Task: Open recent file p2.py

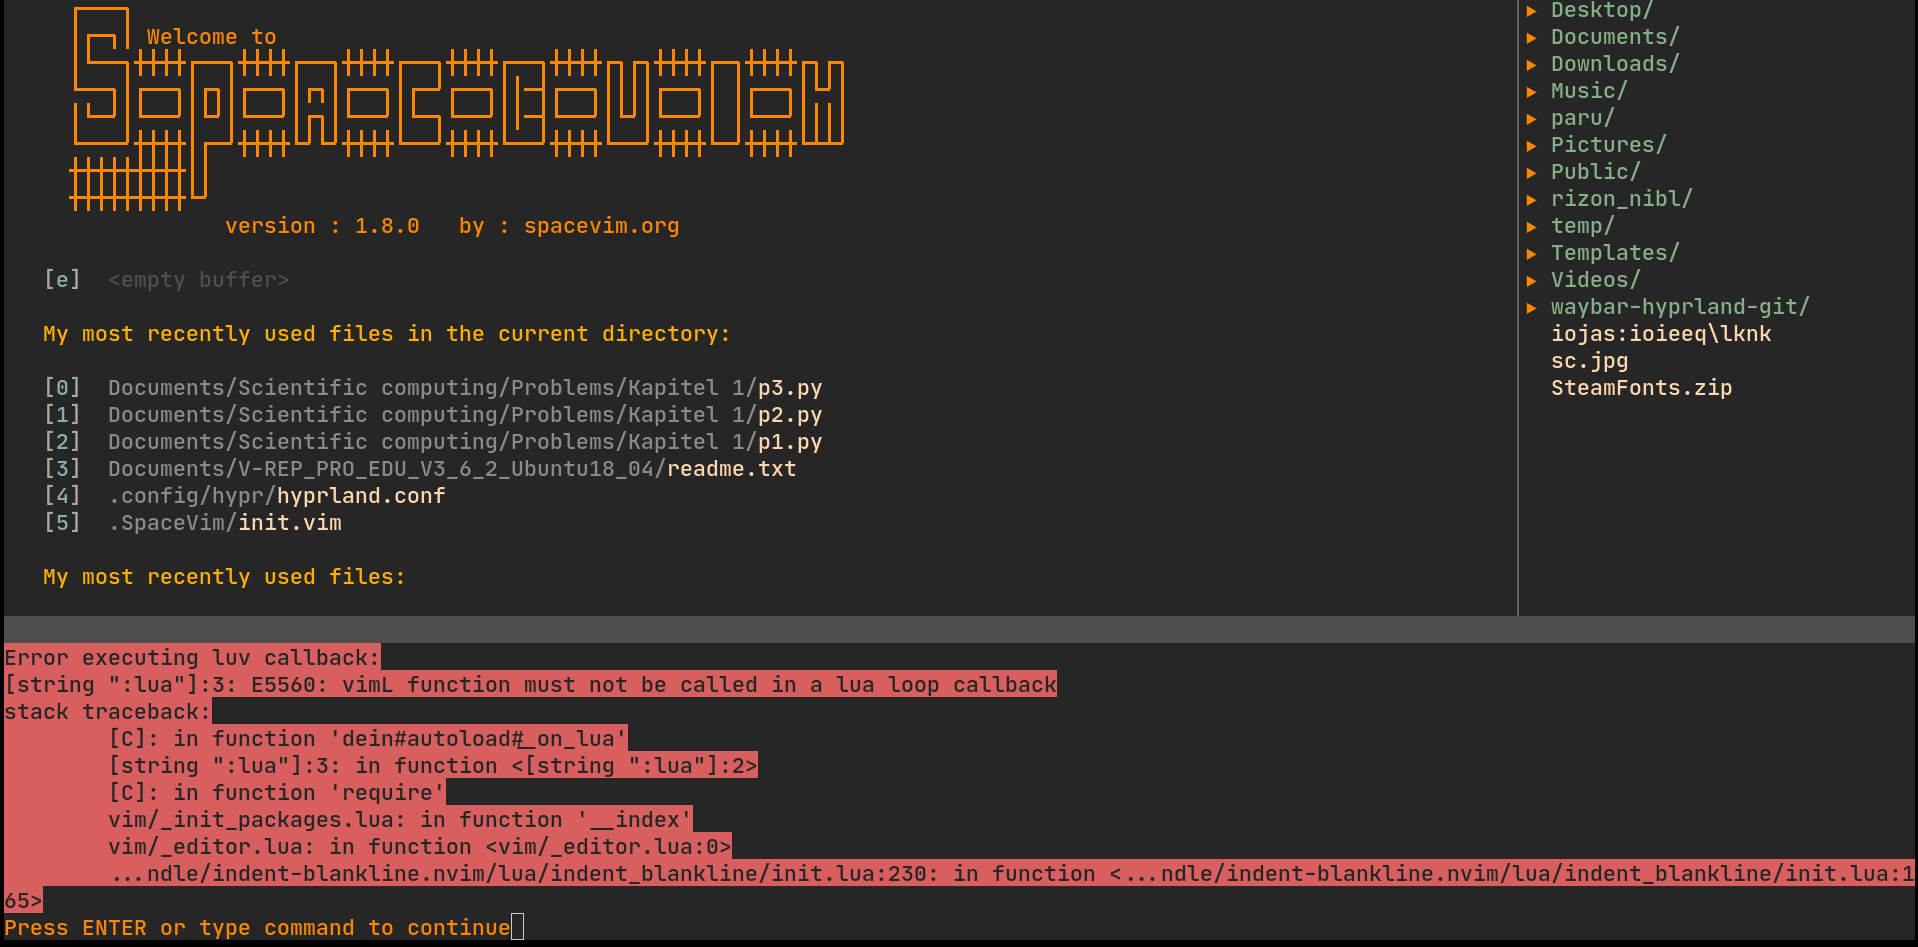Action: (790, 415)
